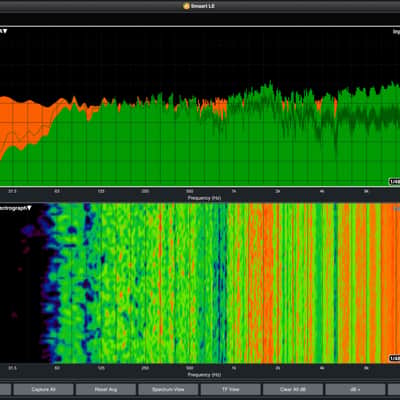Click the spectrograph frequency axis at 125

(x=101, y=368)
